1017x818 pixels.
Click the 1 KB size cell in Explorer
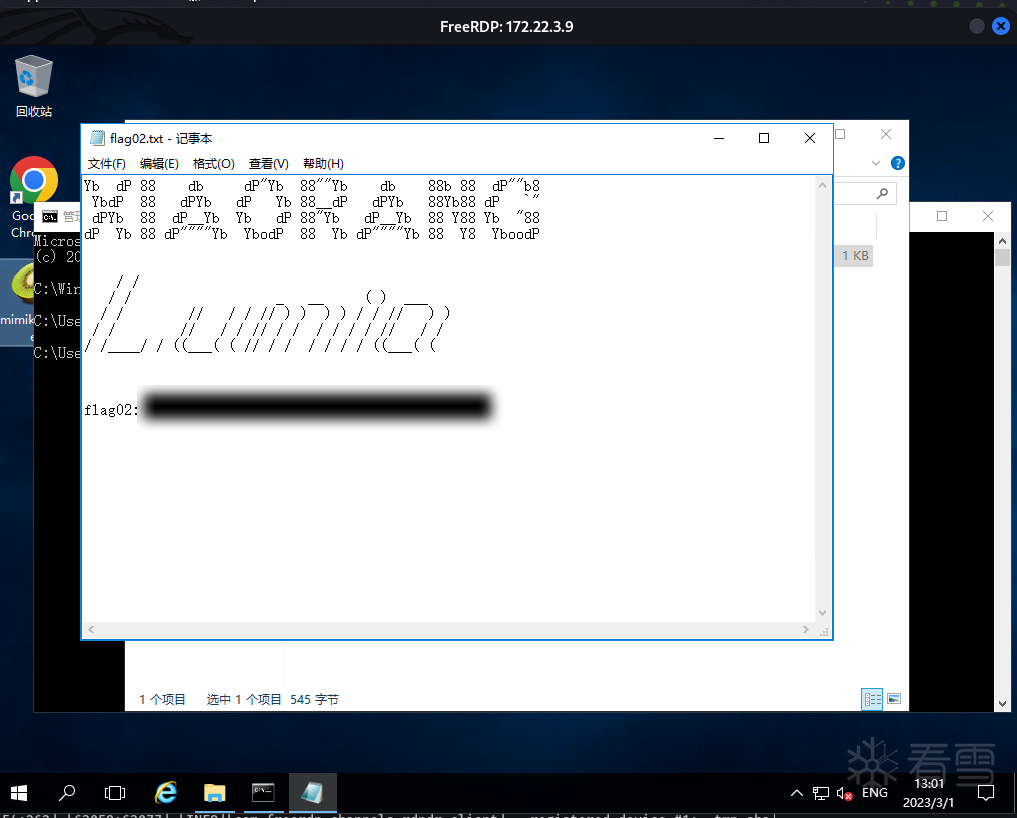(855, 256)
